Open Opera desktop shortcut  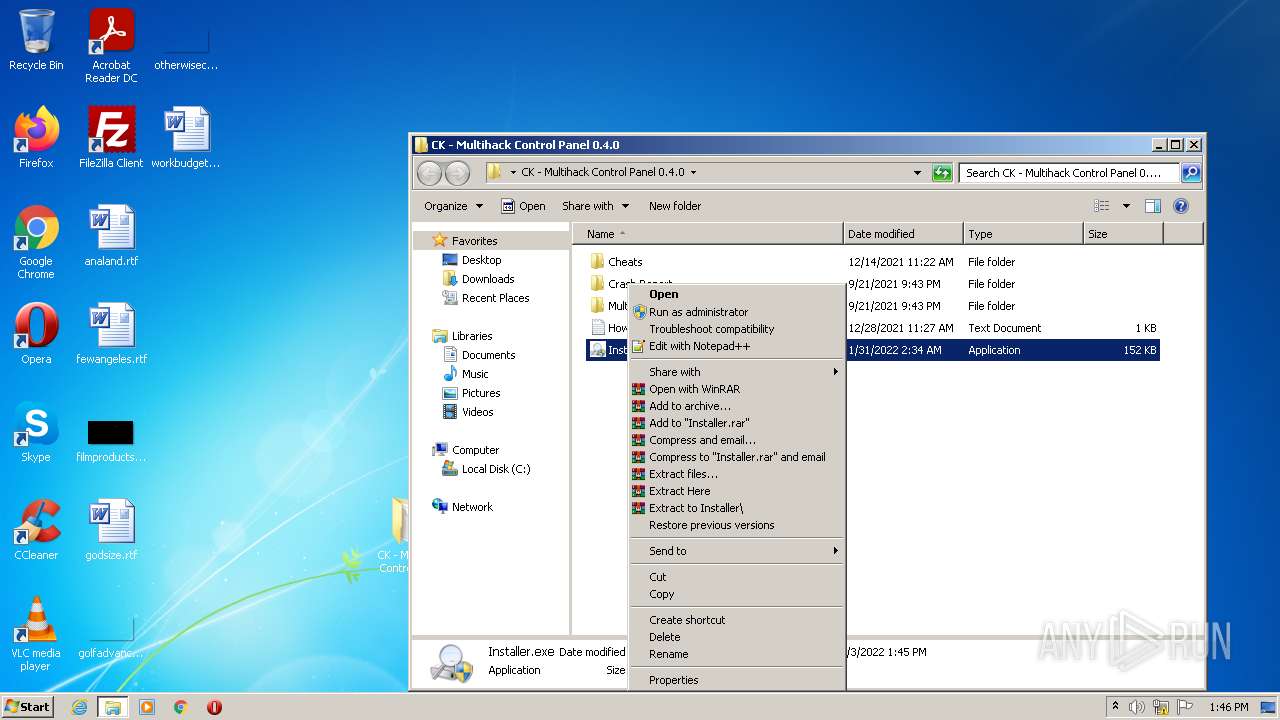pyautogui.click(x=36, y=334)
